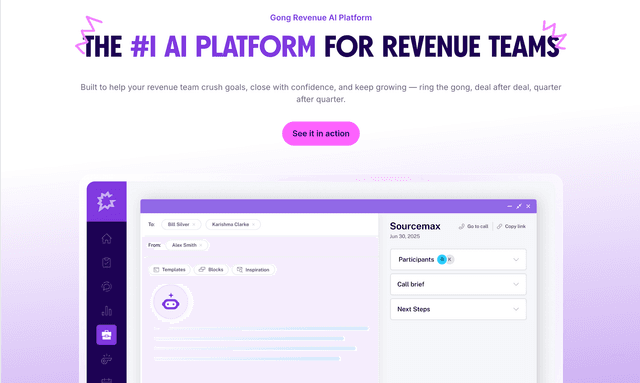
Task: Click the AI assistant robot icon
Action: [171, 302]
